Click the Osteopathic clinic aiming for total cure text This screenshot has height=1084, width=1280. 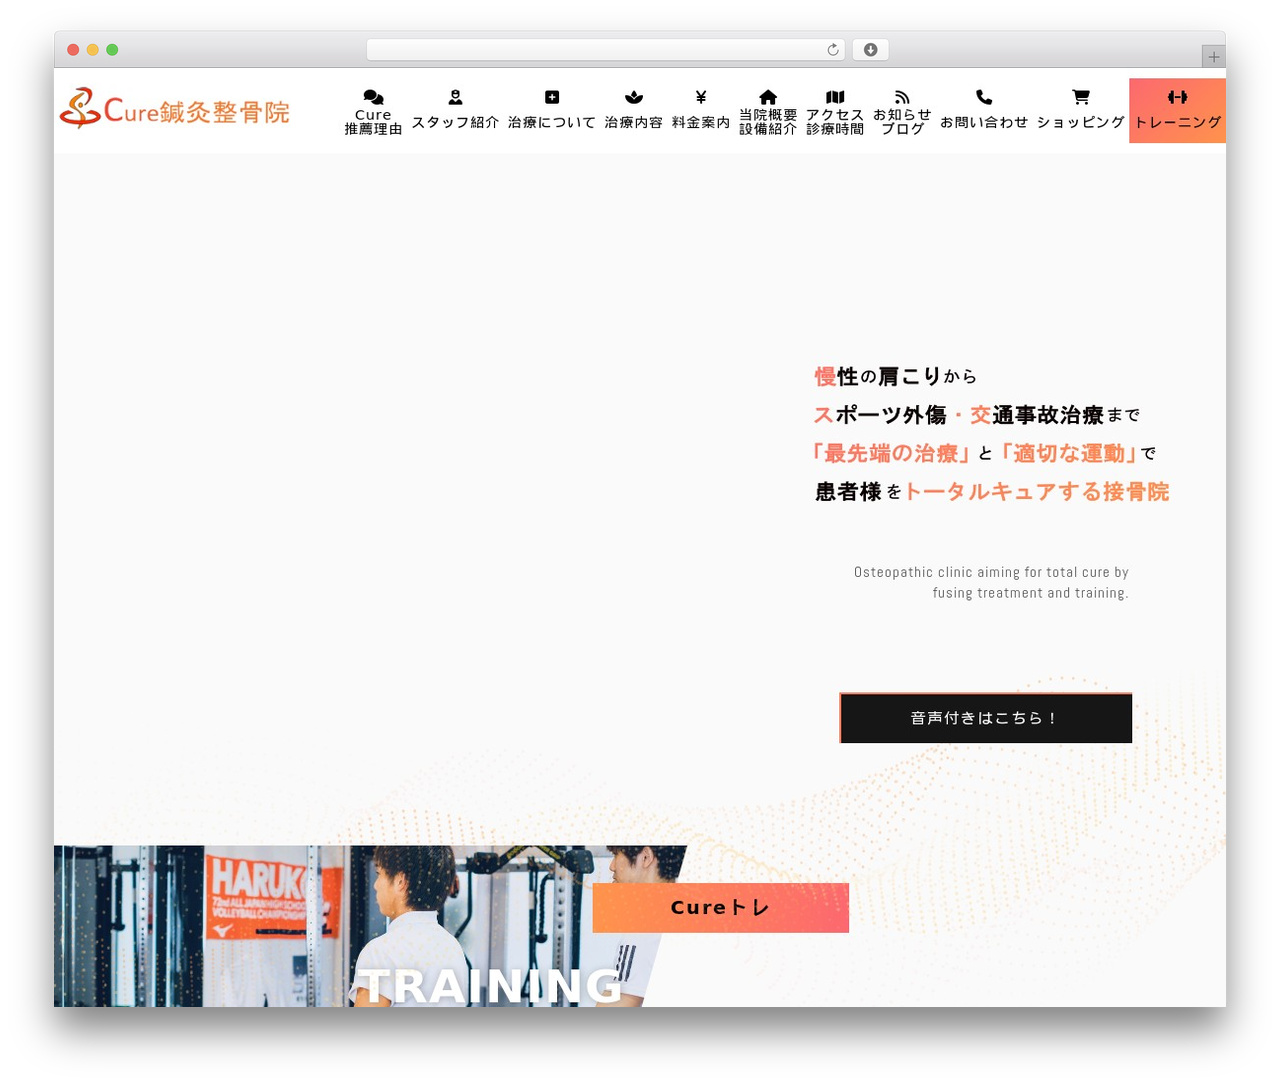(991, 582)
